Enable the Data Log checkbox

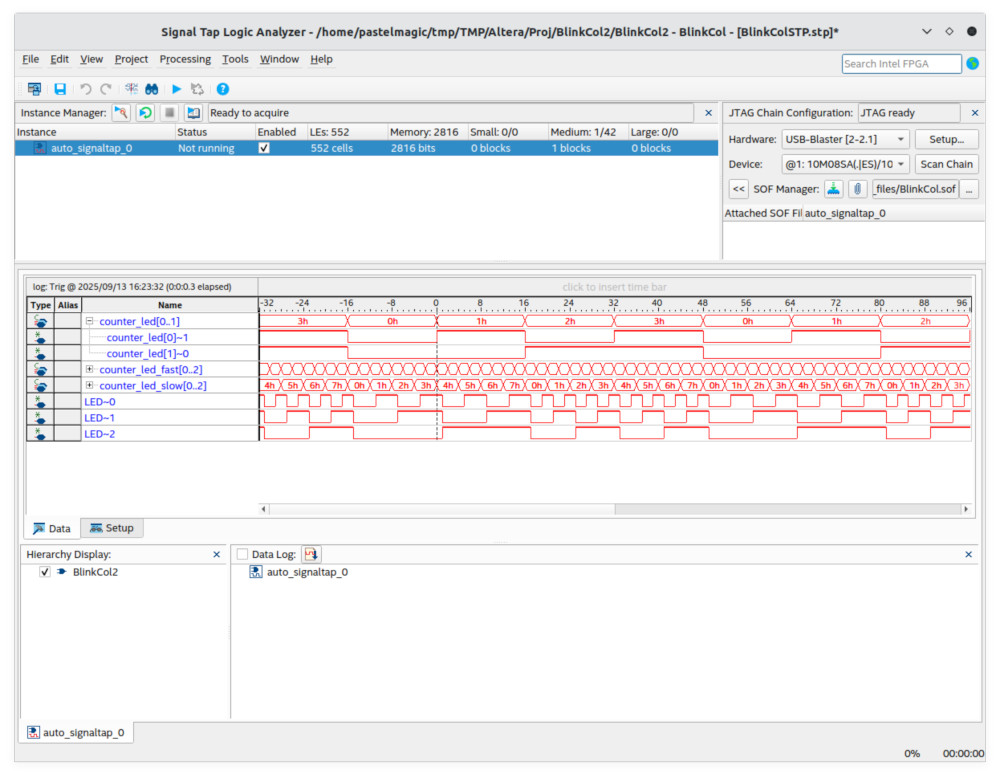[x=241, y=554]
